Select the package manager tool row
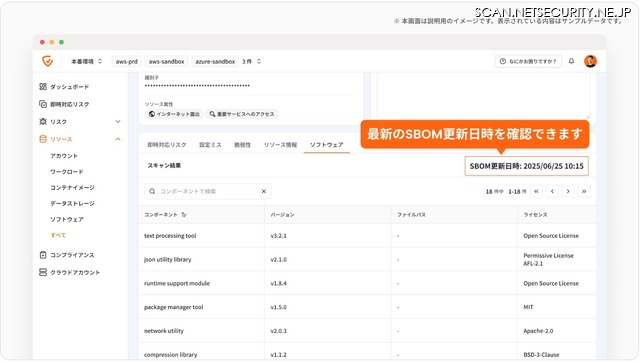 point(367,307)
